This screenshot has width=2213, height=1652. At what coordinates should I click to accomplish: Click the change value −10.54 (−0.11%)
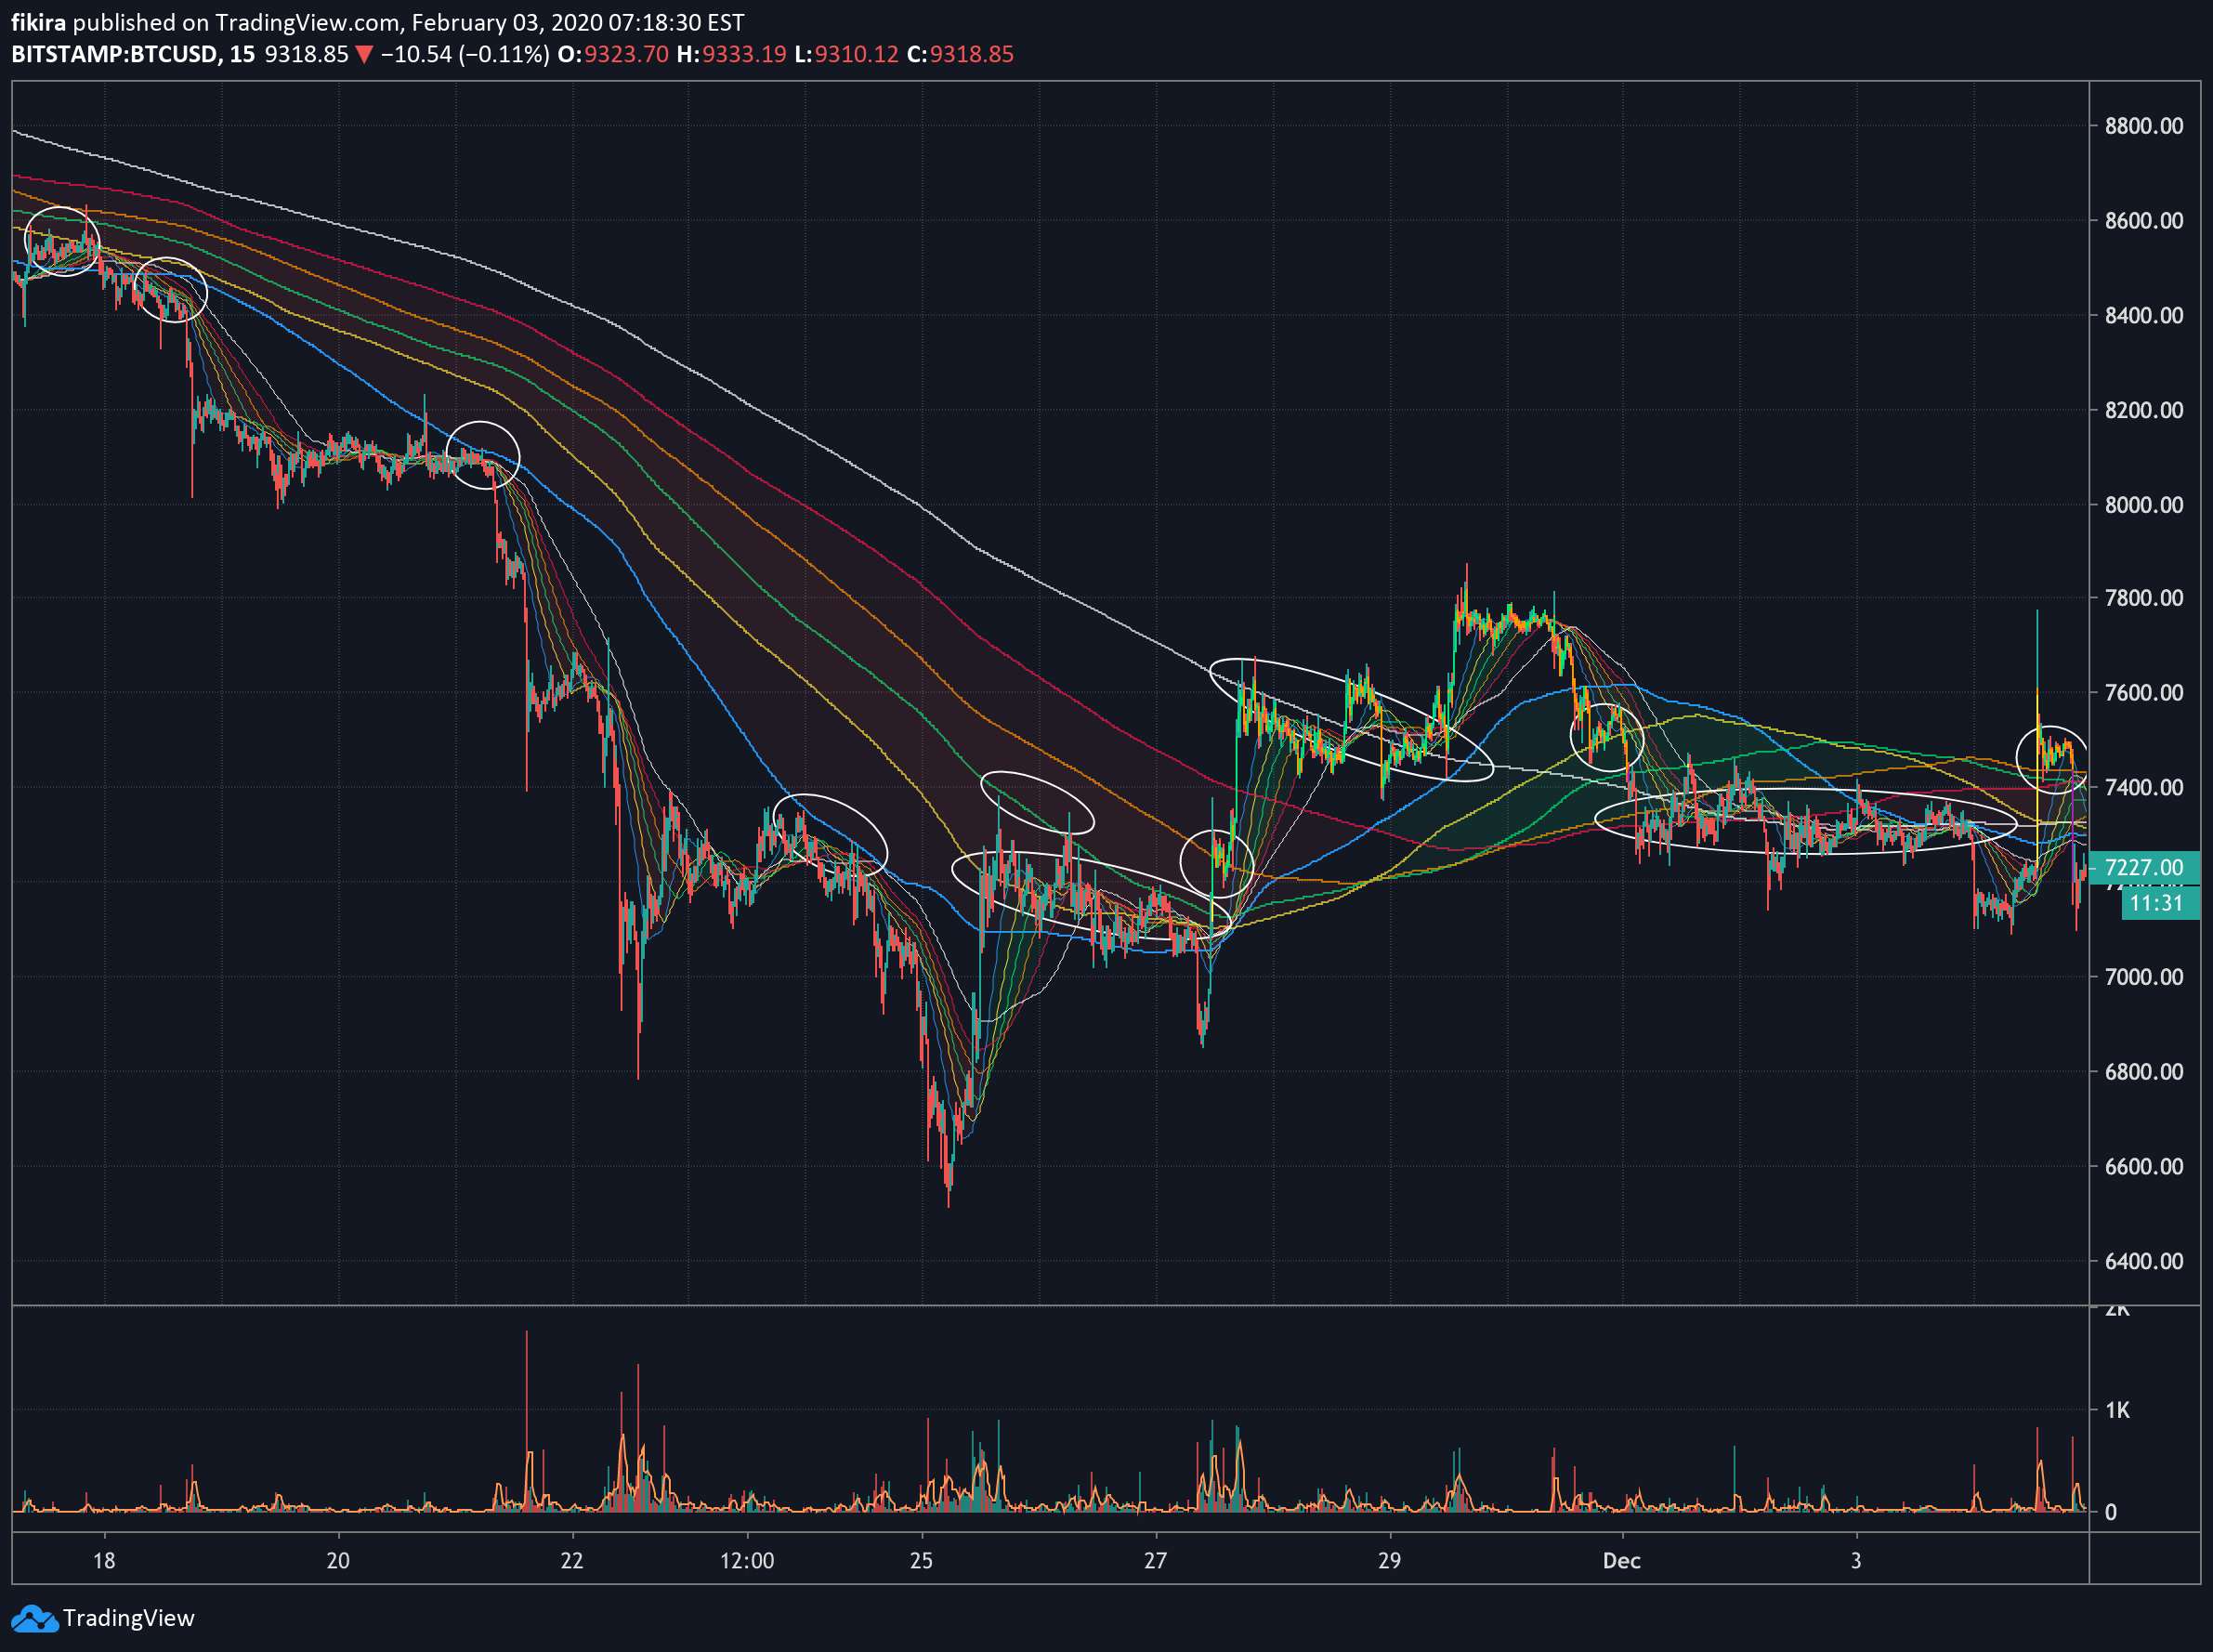click(x=465, y=54)
